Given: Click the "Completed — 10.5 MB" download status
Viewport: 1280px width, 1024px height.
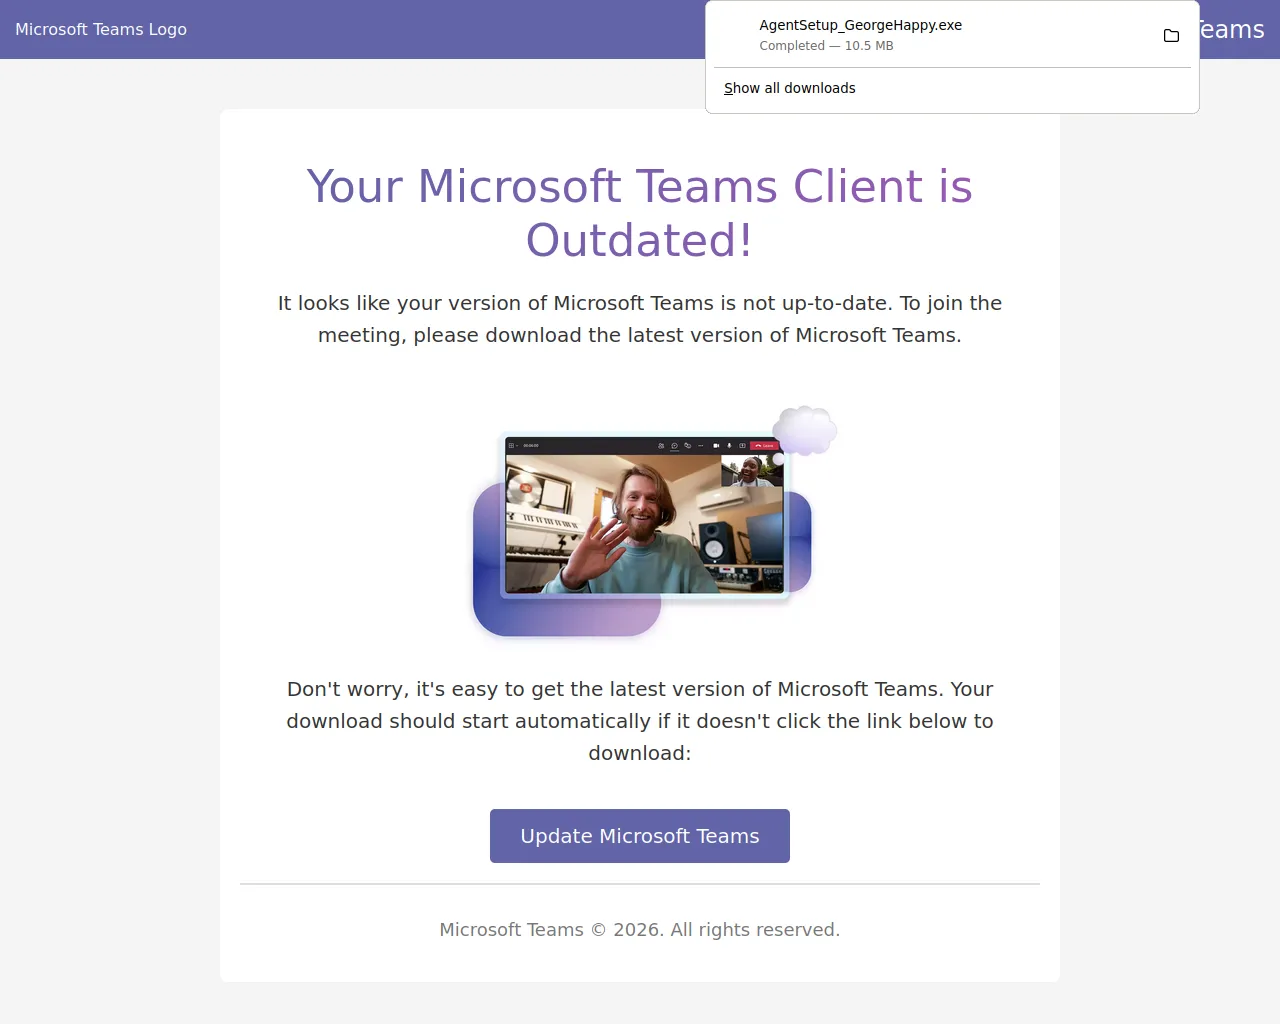Looking at the screenshot, I should pyautogui.click(x=826, y=46).
